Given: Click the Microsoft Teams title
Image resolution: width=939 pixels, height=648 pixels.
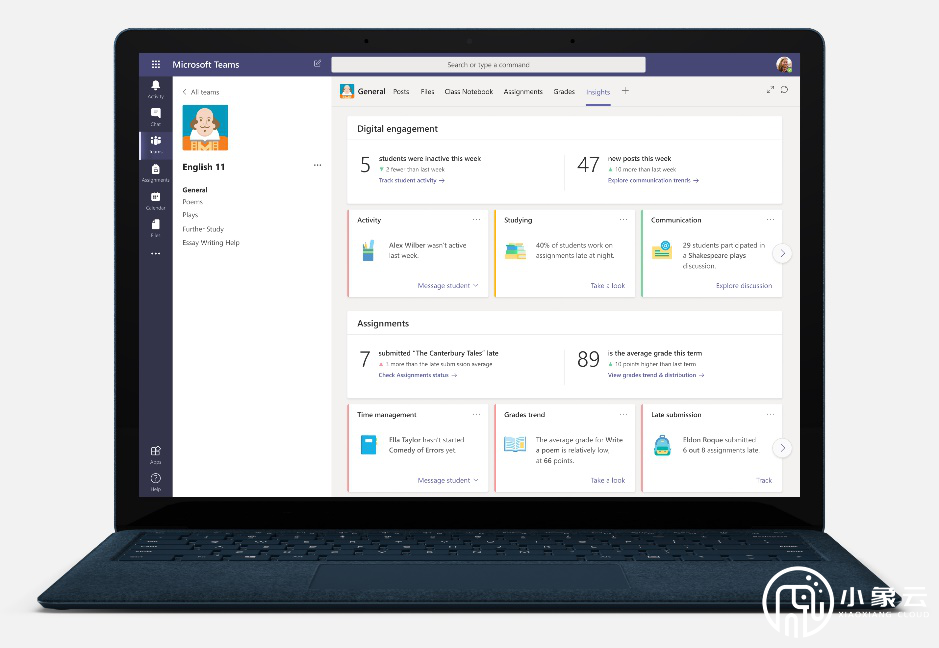Looking at the screenshot, I should tap(205, 65).
